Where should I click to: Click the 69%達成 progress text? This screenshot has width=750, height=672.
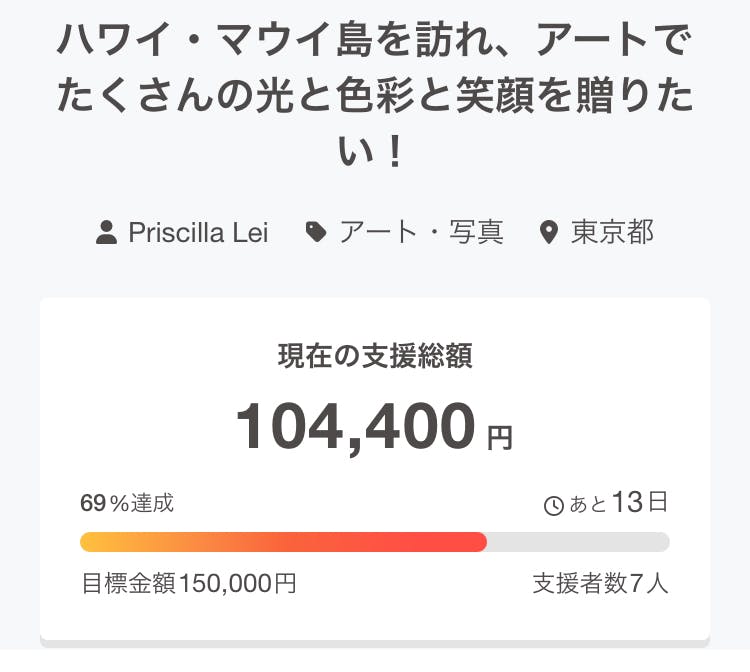coord(127,503)
